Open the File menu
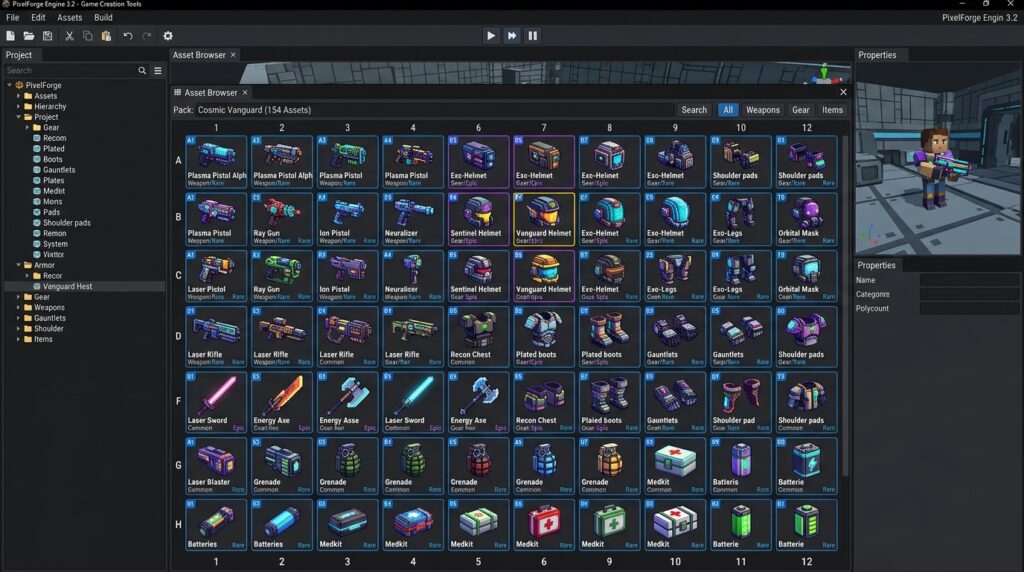This screenshot has width=1024, height=572. (x=12, y=18)
